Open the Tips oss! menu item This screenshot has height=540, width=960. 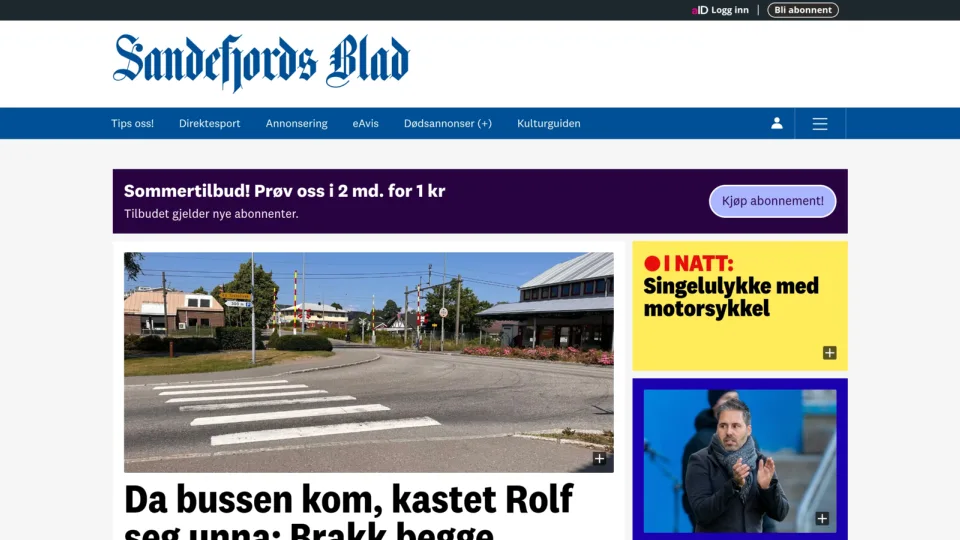[132, 123]
